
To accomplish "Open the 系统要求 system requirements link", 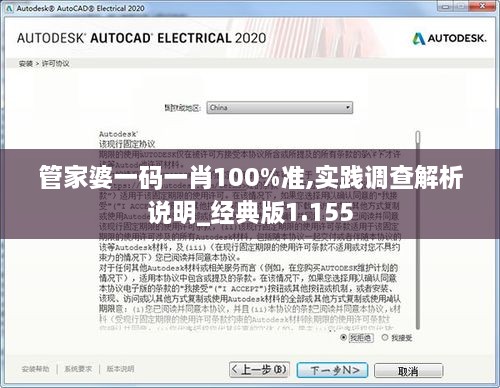I will click(78, 369).
